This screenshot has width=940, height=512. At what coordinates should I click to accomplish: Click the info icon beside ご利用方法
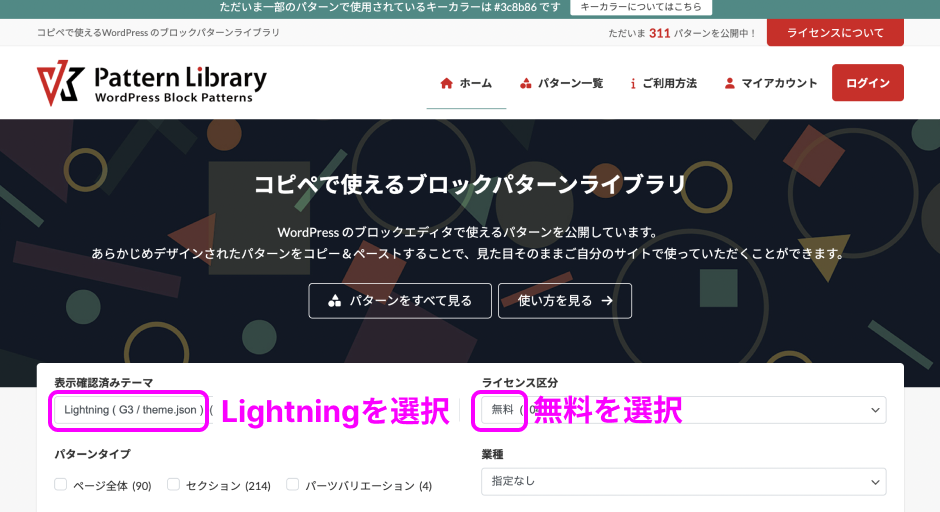[x=633, y=83]
